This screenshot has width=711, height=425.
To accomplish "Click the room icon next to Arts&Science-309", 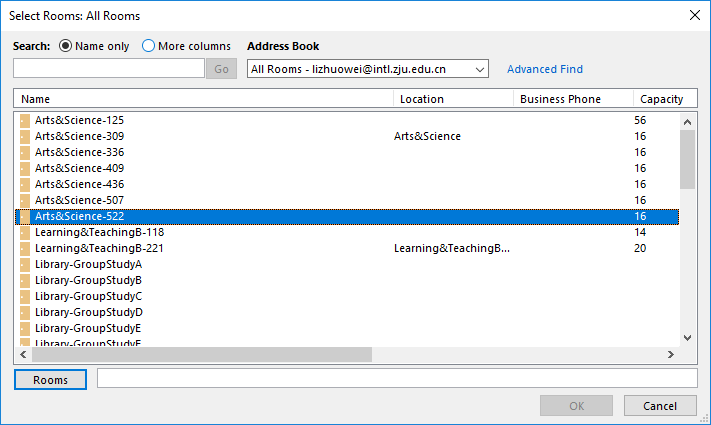I will (x=25, y=136).
